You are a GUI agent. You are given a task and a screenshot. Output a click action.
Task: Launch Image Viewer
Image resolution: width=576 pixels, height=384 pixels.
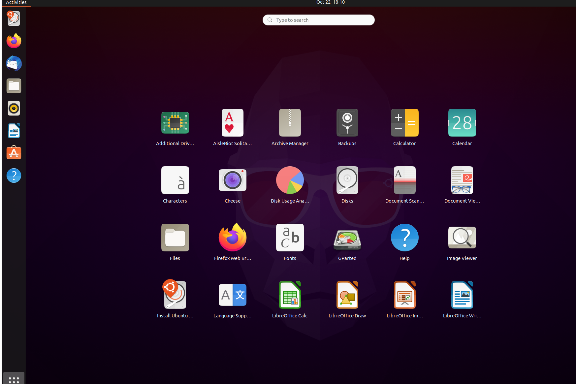point(462,238)
